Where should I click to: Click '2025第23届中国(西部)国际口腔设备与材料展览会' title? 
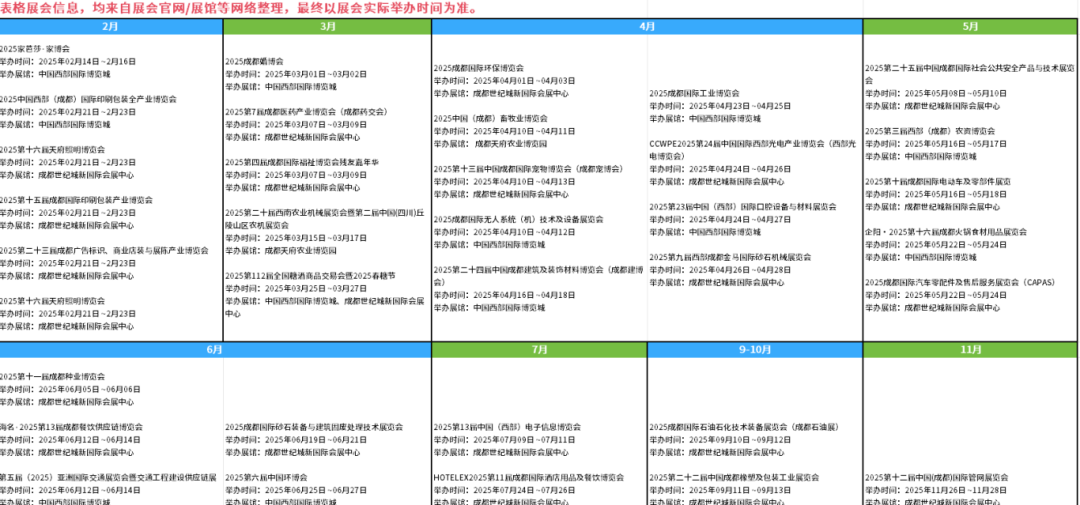[x=743, y=207]
